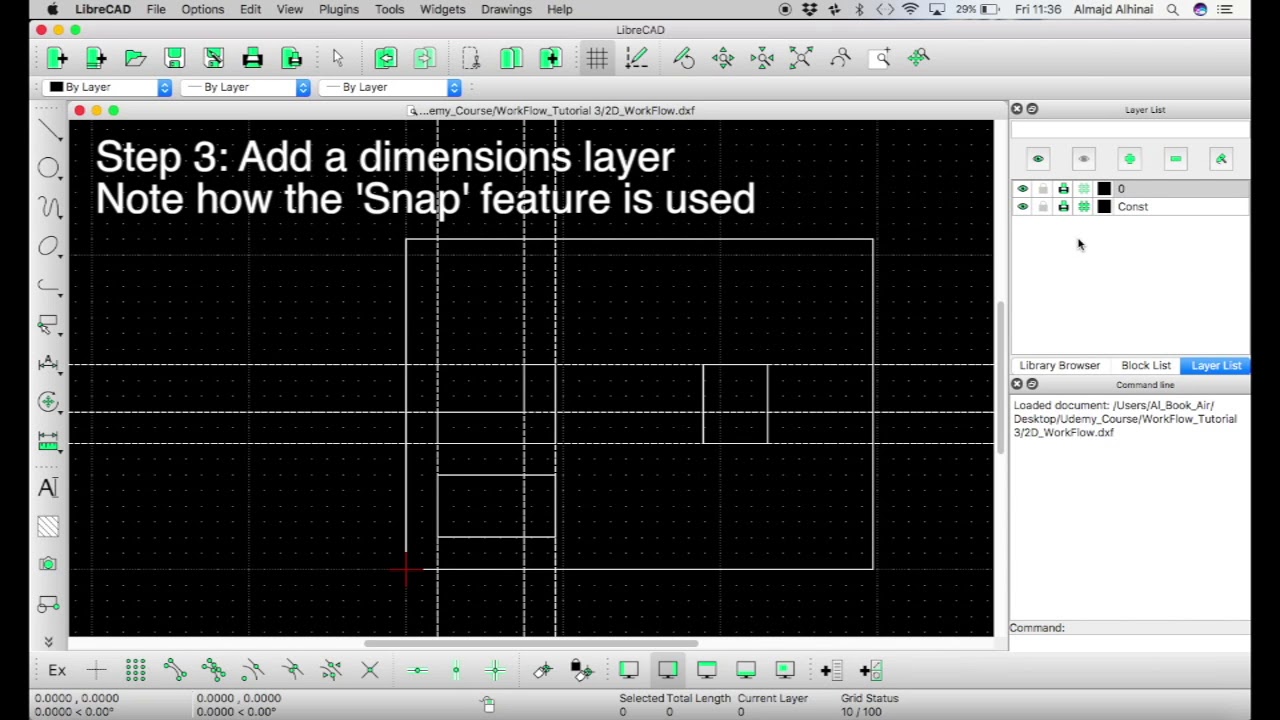Image resolution: width=1280 pixels, height=720 pixels.
Task: Switch to the Library Browser tab
Action: pos(1059,366)
